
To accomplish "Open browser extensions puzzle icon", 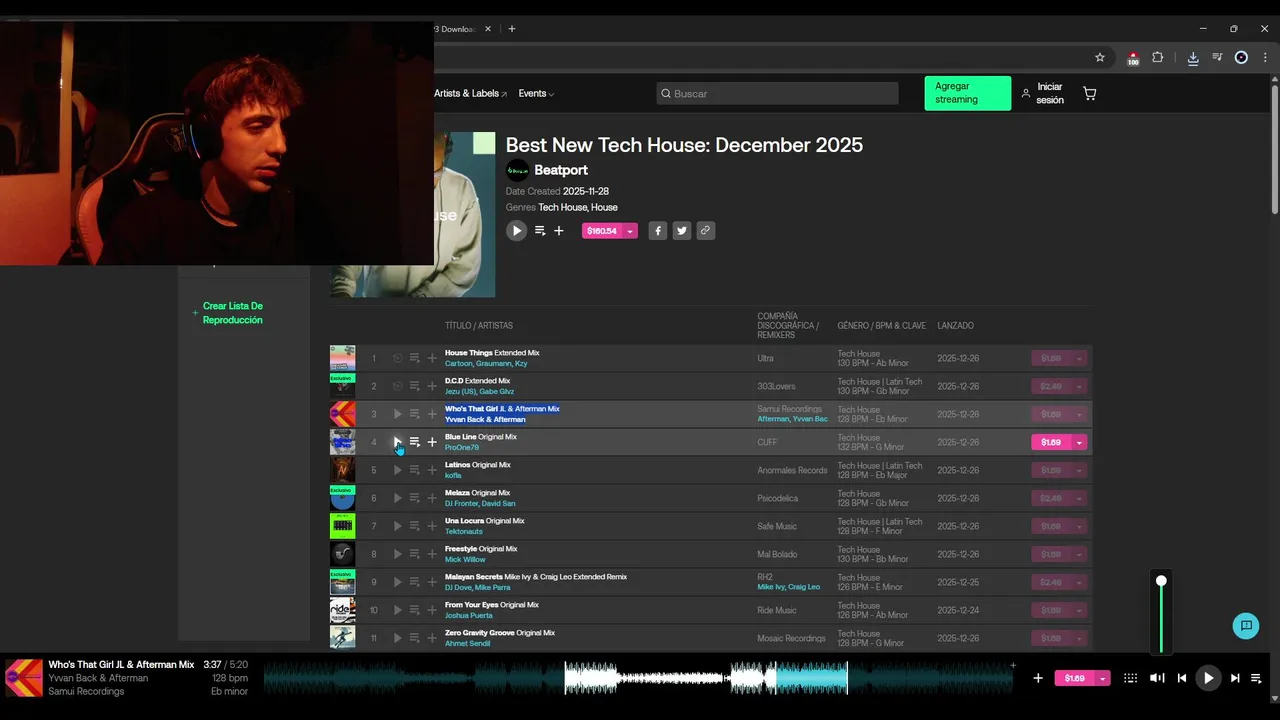I will tap(1158, 57).
